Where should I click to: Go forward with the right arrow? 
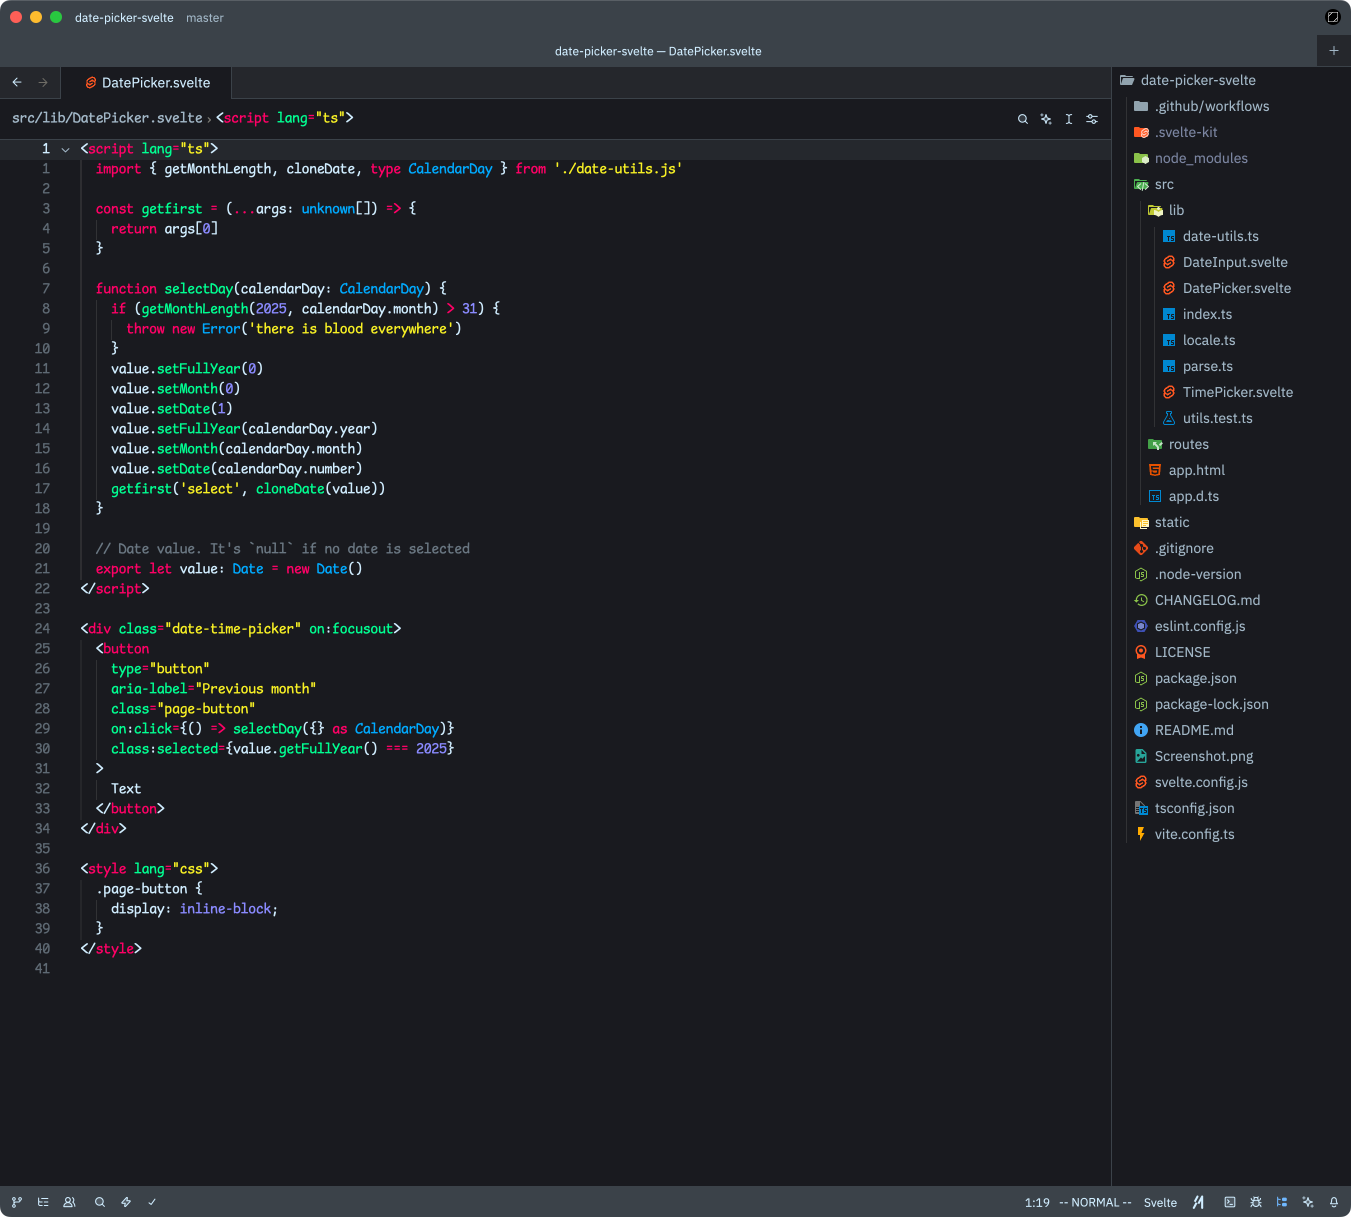43,82
